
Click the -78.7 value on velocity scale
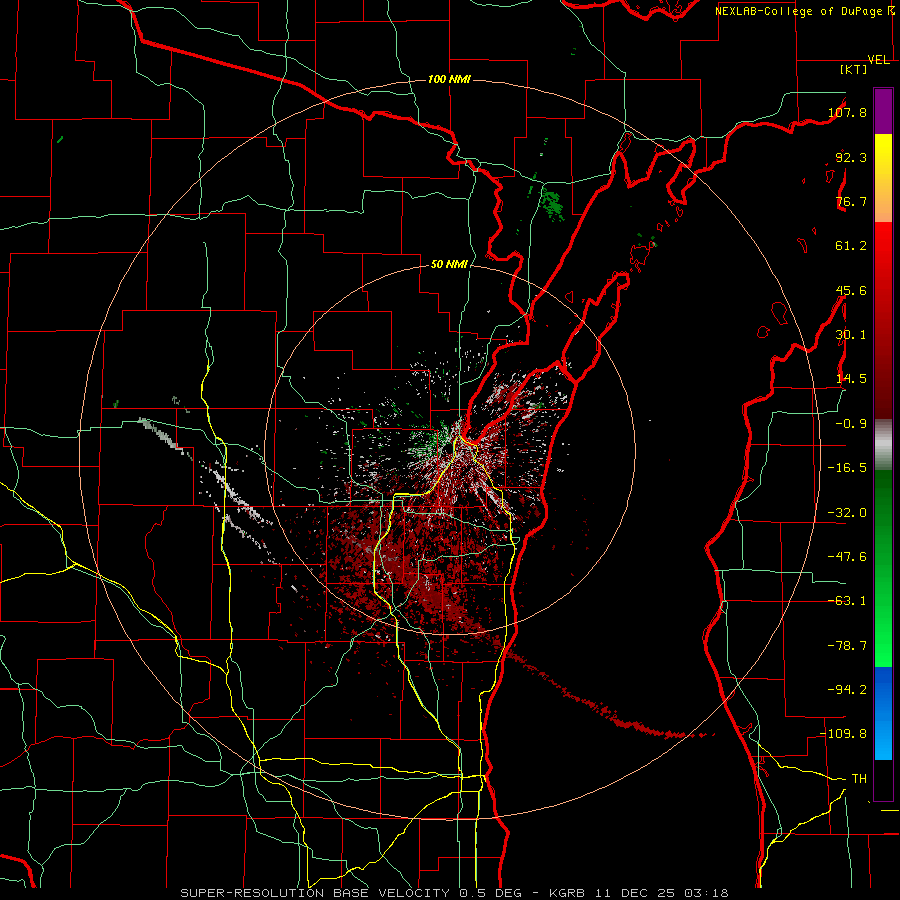(847, 646)
